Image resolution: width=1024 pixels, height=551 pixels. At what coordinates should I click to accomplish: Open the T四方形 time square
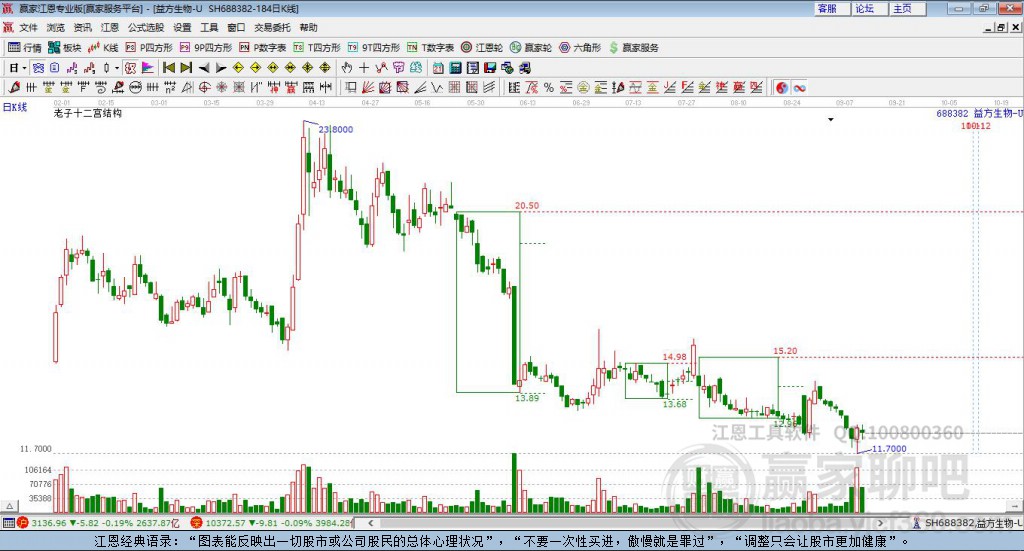(317, 48)
